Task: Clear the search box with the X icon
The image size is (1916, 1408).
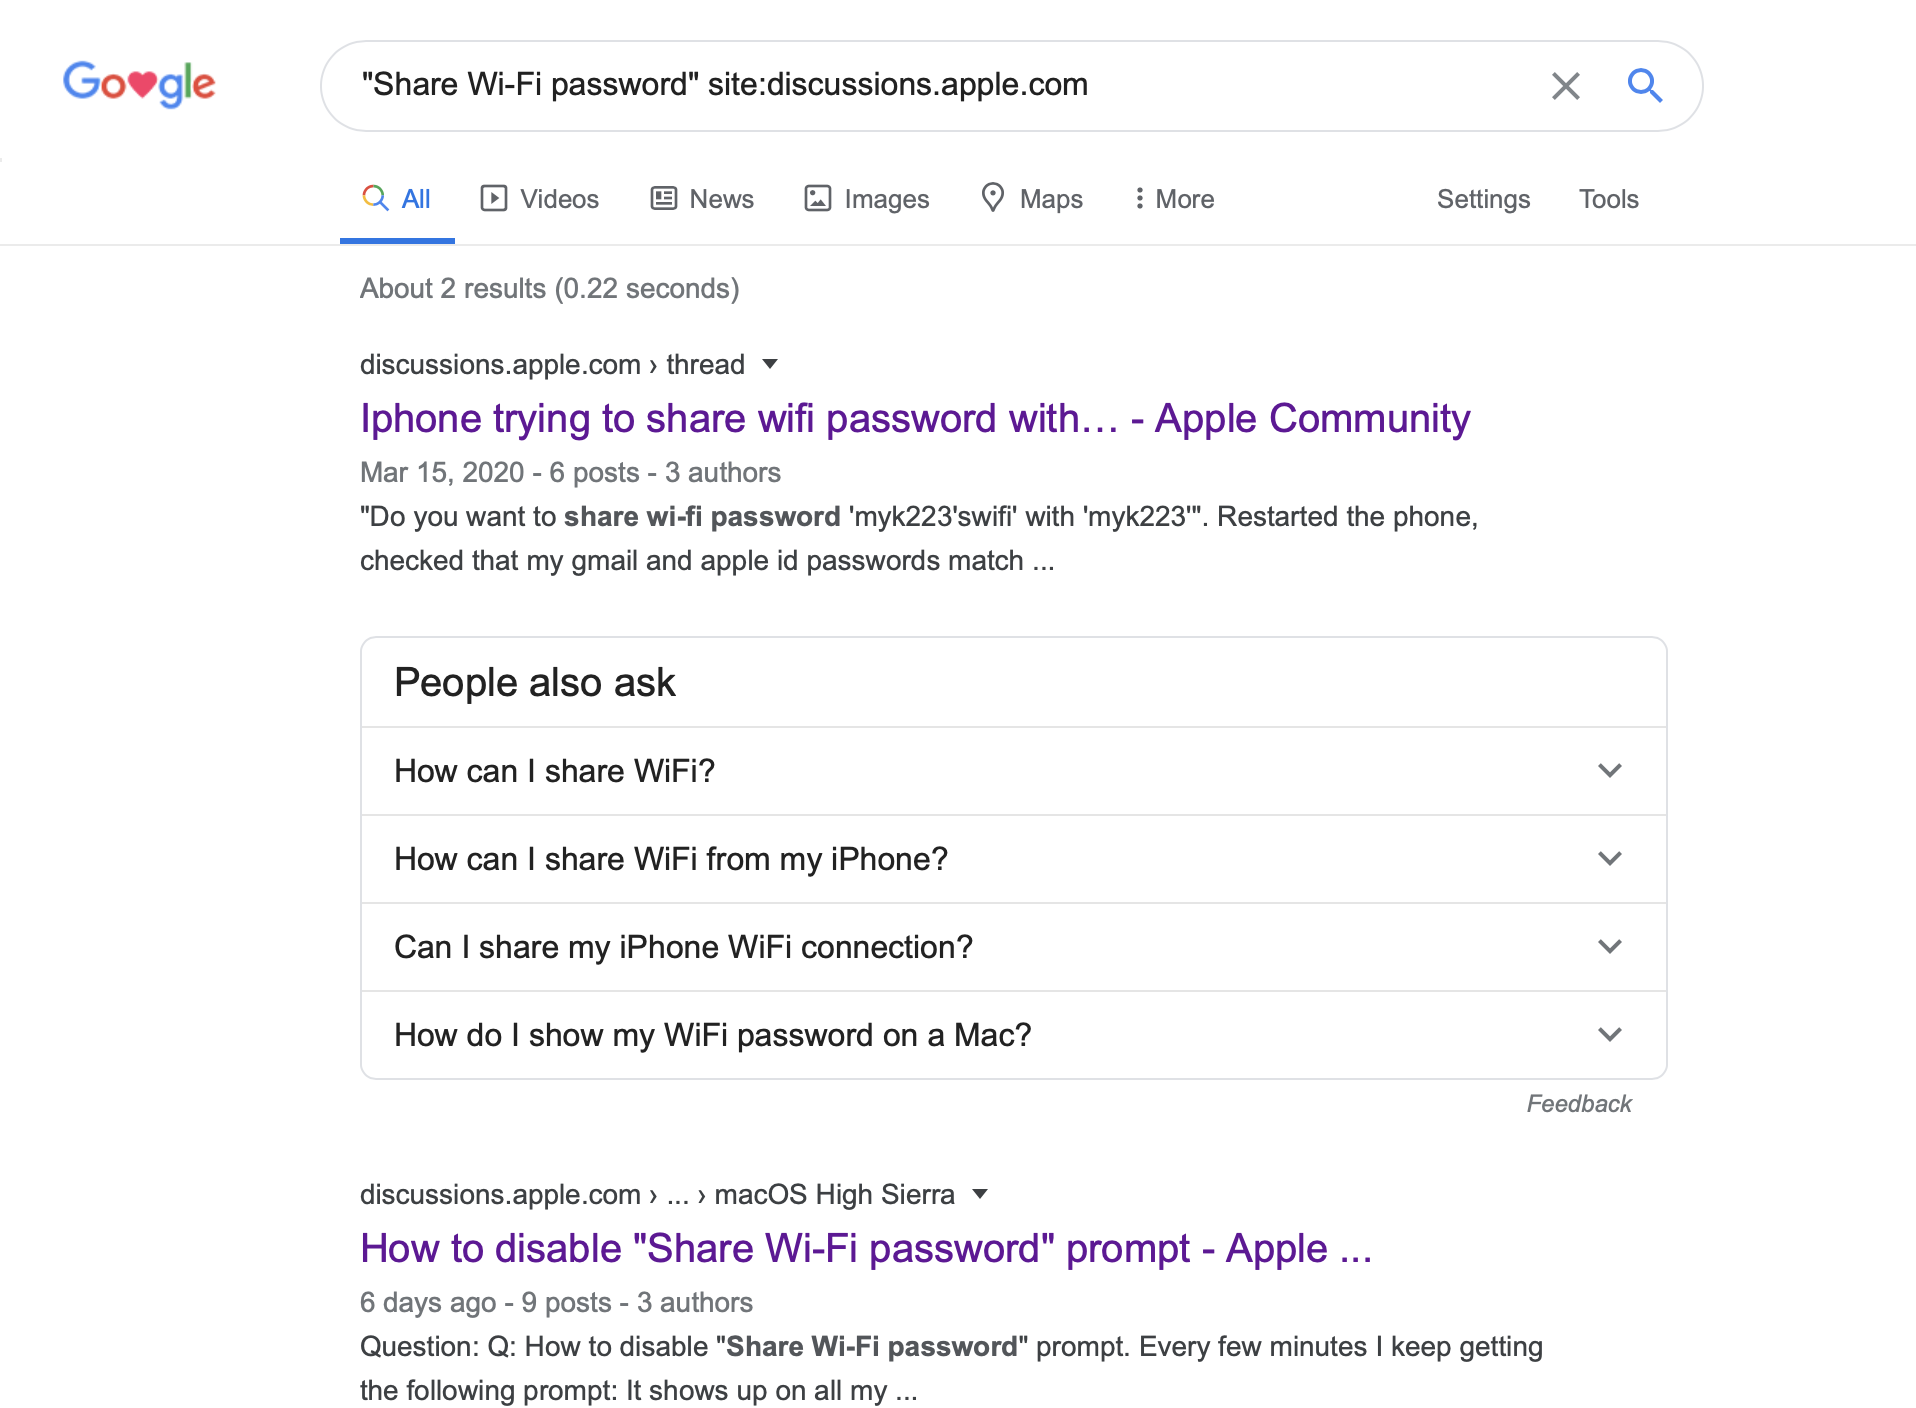Action: [x=1565, y=86]
